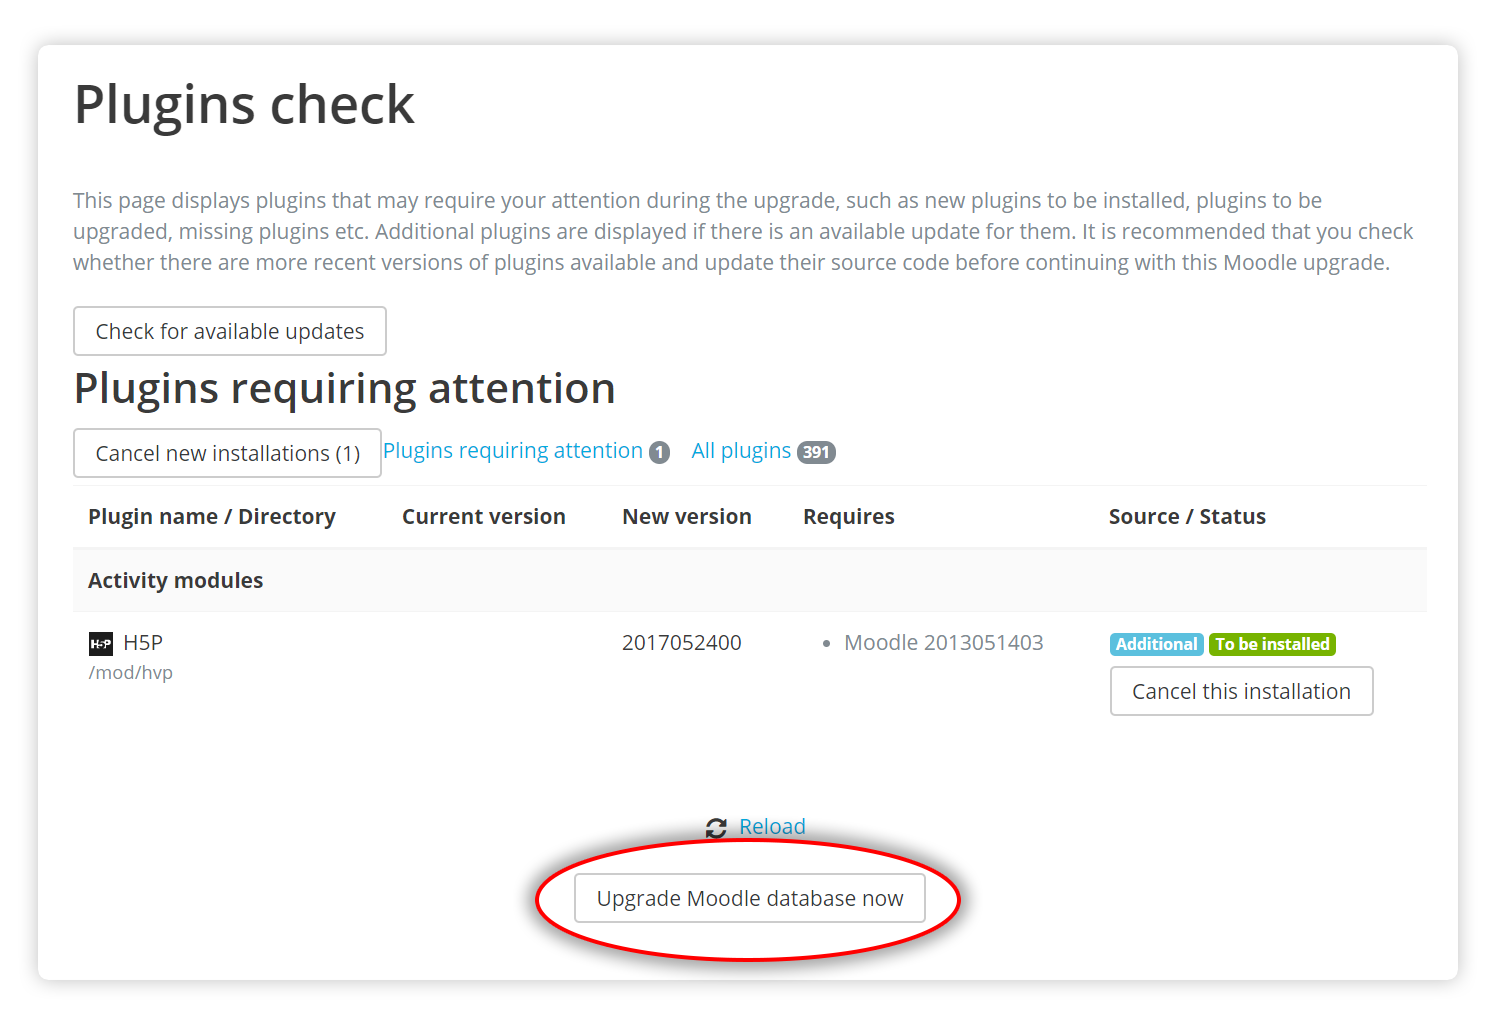Image resolution: width=1504 pixels, height=1026 pixels.
Task: Click the Reload link
Action: point(772,827)
